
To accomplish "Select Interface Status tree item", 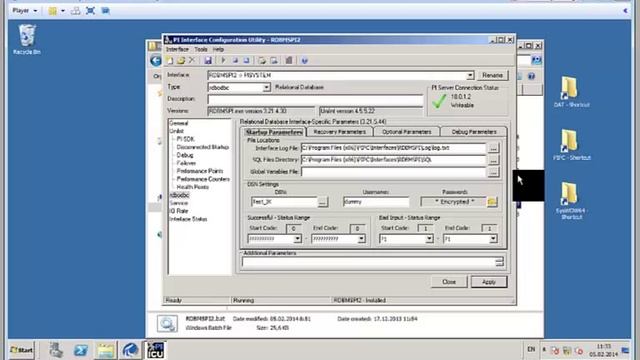I will (188, 219).
